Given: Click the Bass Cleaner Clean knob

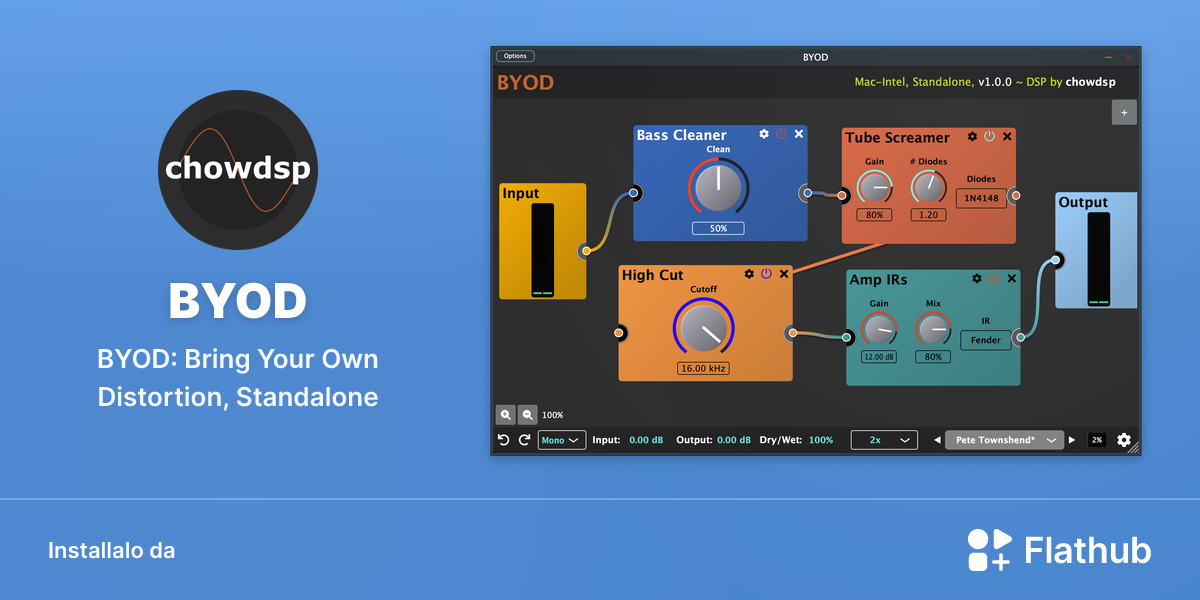Looking at the screenshot, I should pos(718,187).
